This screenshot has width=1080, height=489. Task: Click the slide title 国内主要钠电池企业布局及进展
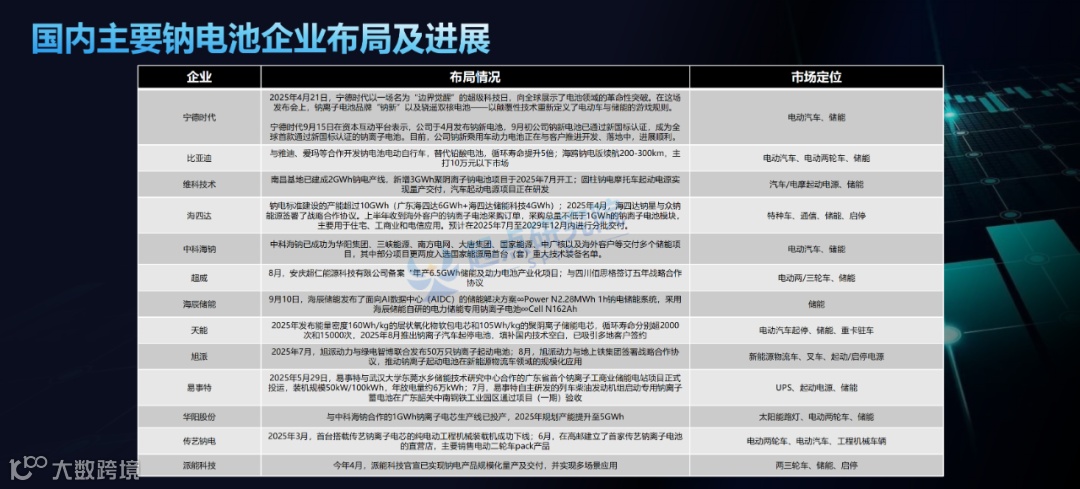click(261, 38)
